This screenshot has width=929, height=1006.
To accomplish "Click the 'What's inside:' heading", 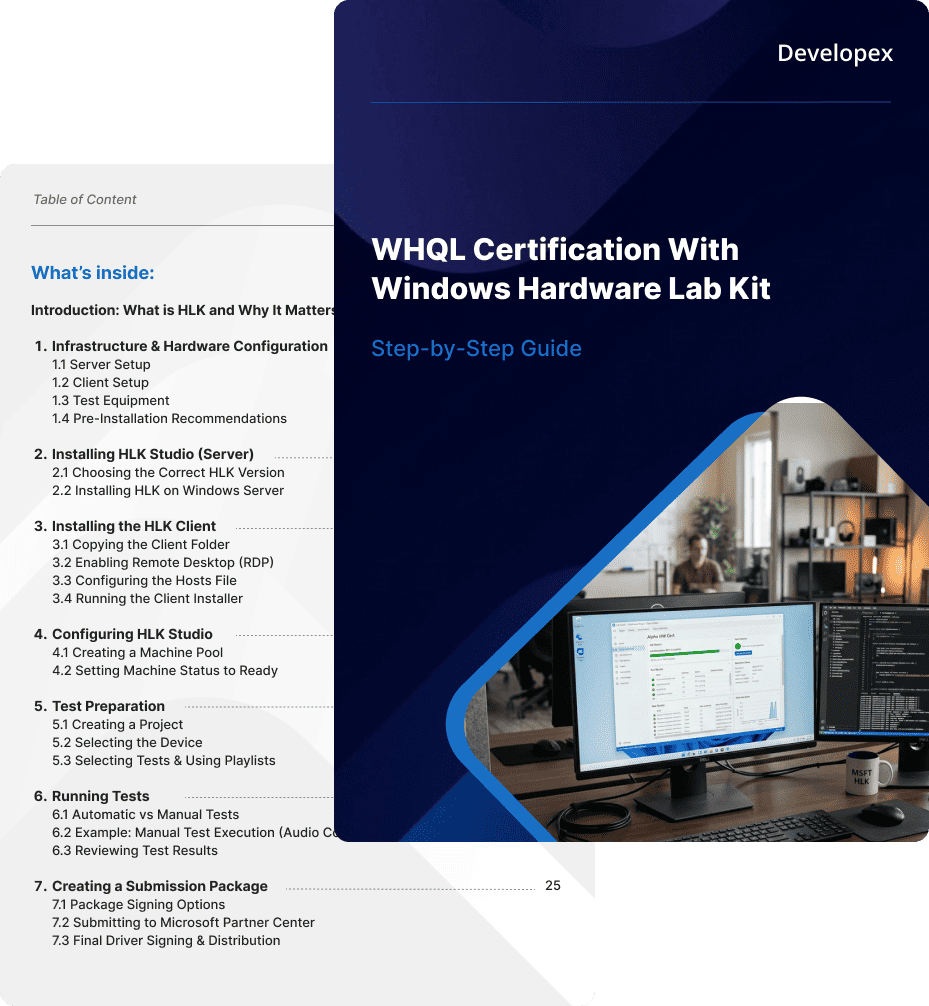I will pos(93,273).
